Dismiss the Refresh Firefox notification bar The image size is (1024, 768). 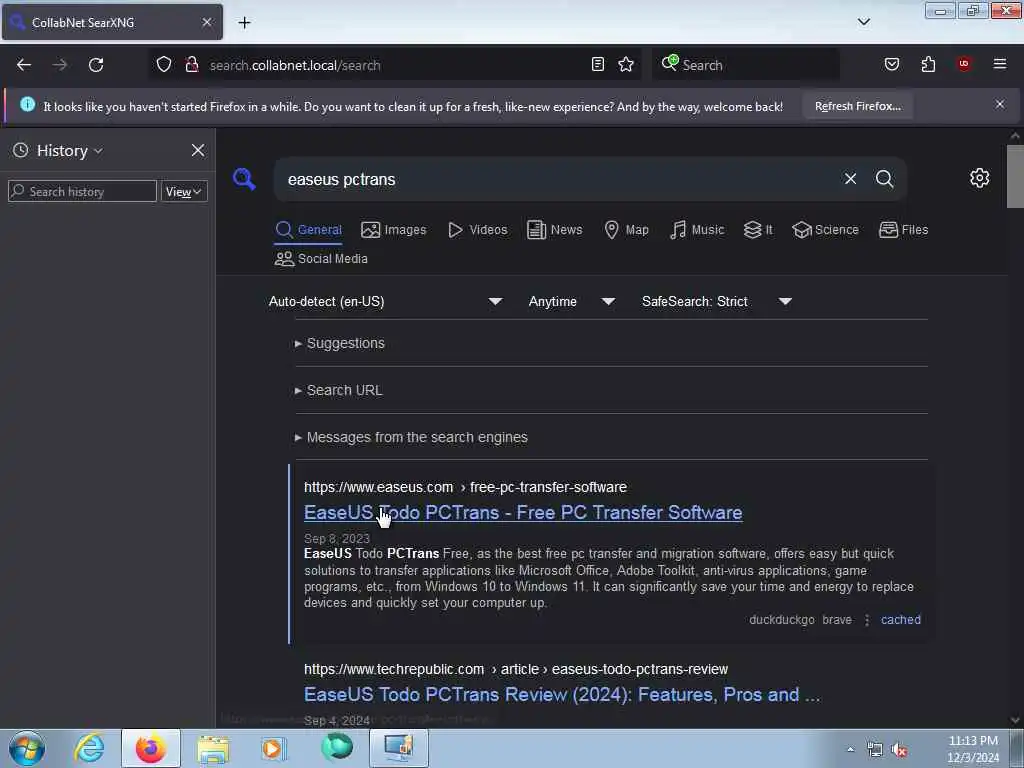(x=1000, y=104)
